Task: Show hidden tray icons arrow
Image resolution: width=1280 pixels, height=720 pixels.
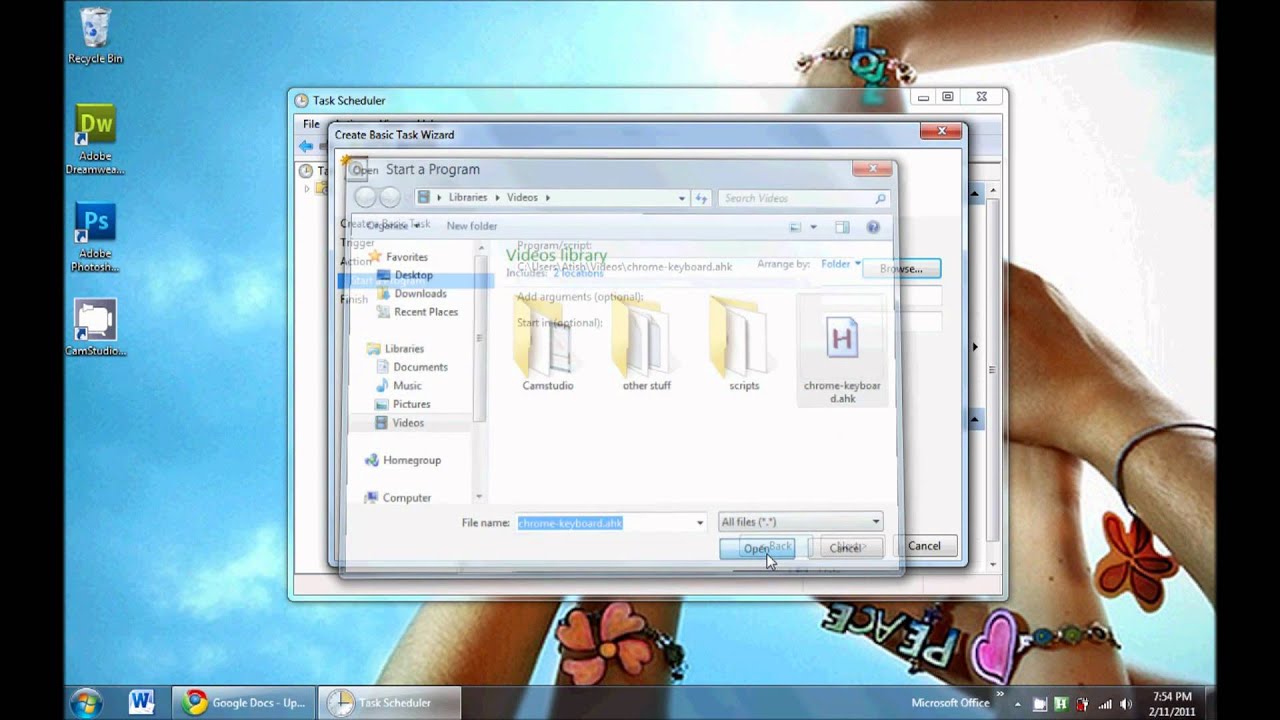Action: [x=1018, y=703]
